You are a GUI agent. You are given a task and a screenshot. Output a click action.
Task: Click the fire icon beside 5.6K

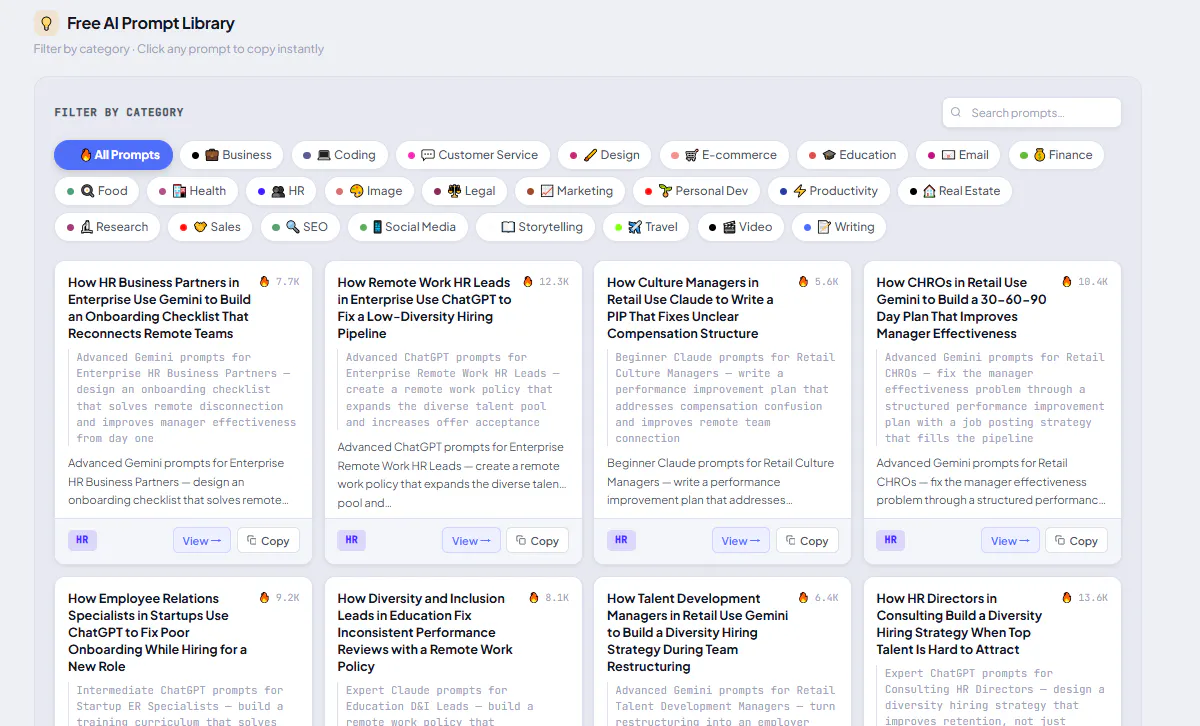804,282
